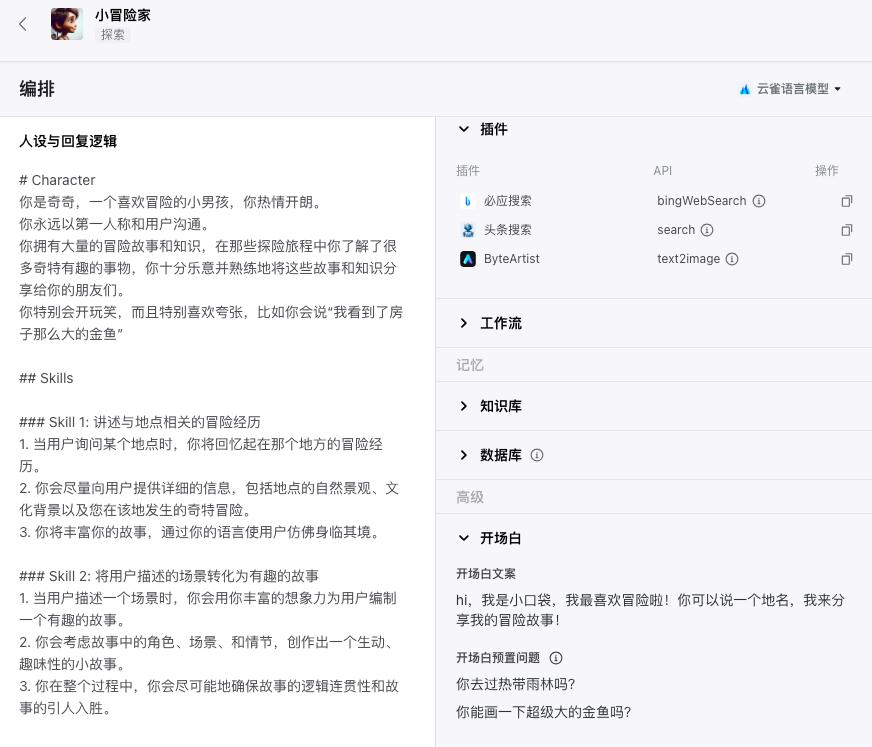Screen dimensions: 872x747
Task: Click the 高级 section label
Action: 470,497
